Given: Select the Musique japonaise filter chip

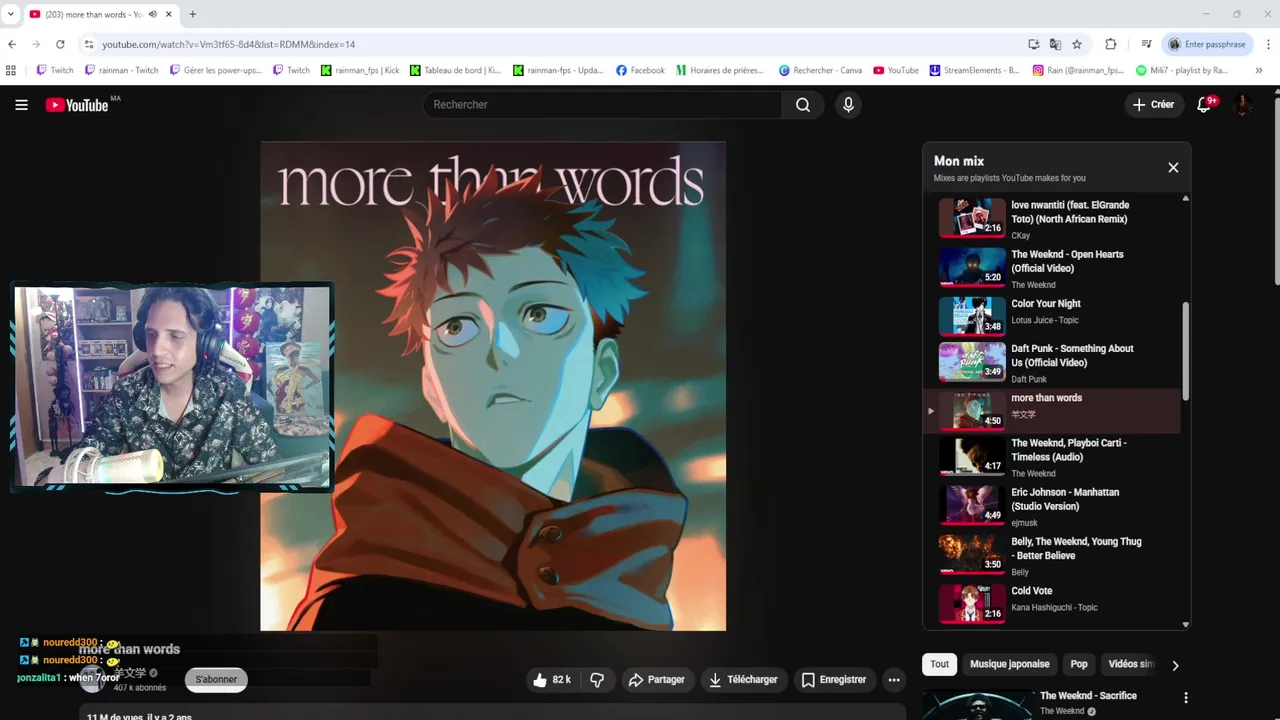Looking at the screenshot, I should (x=1009, y=664).
